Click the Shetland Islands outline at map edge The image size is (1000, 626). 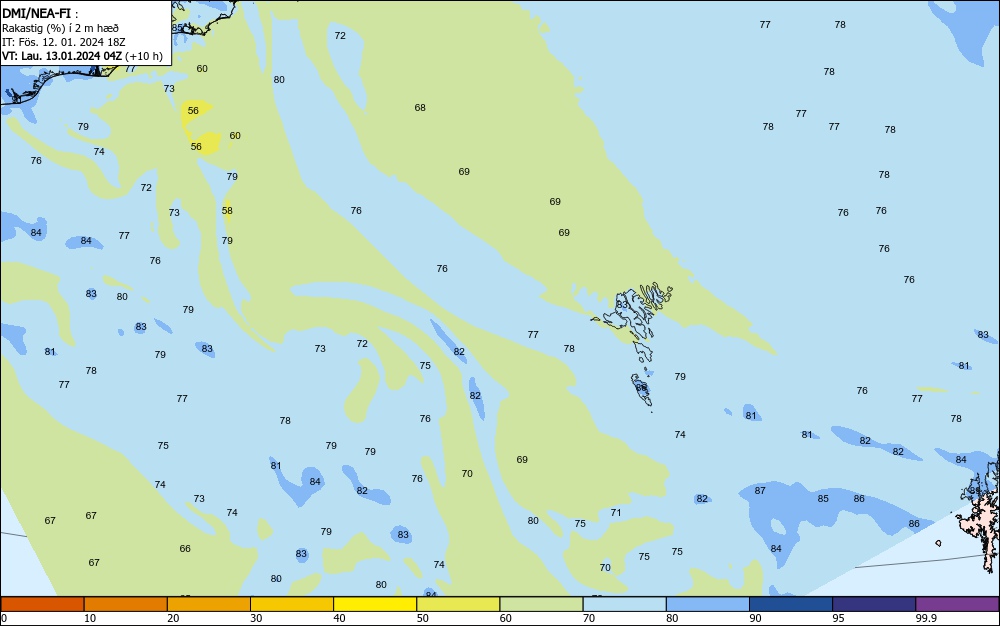point(982,510)
